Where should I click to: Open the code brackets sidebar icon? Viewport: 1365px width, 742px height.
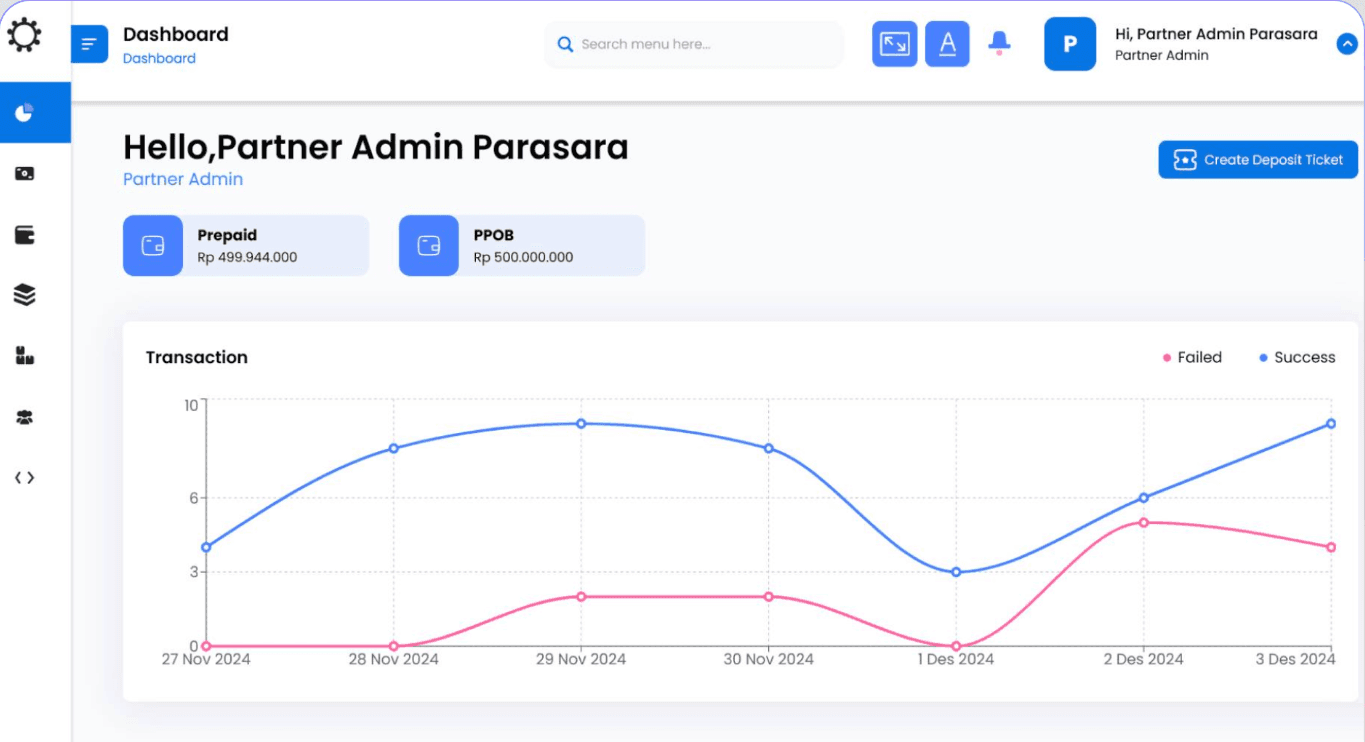(25, 478)
